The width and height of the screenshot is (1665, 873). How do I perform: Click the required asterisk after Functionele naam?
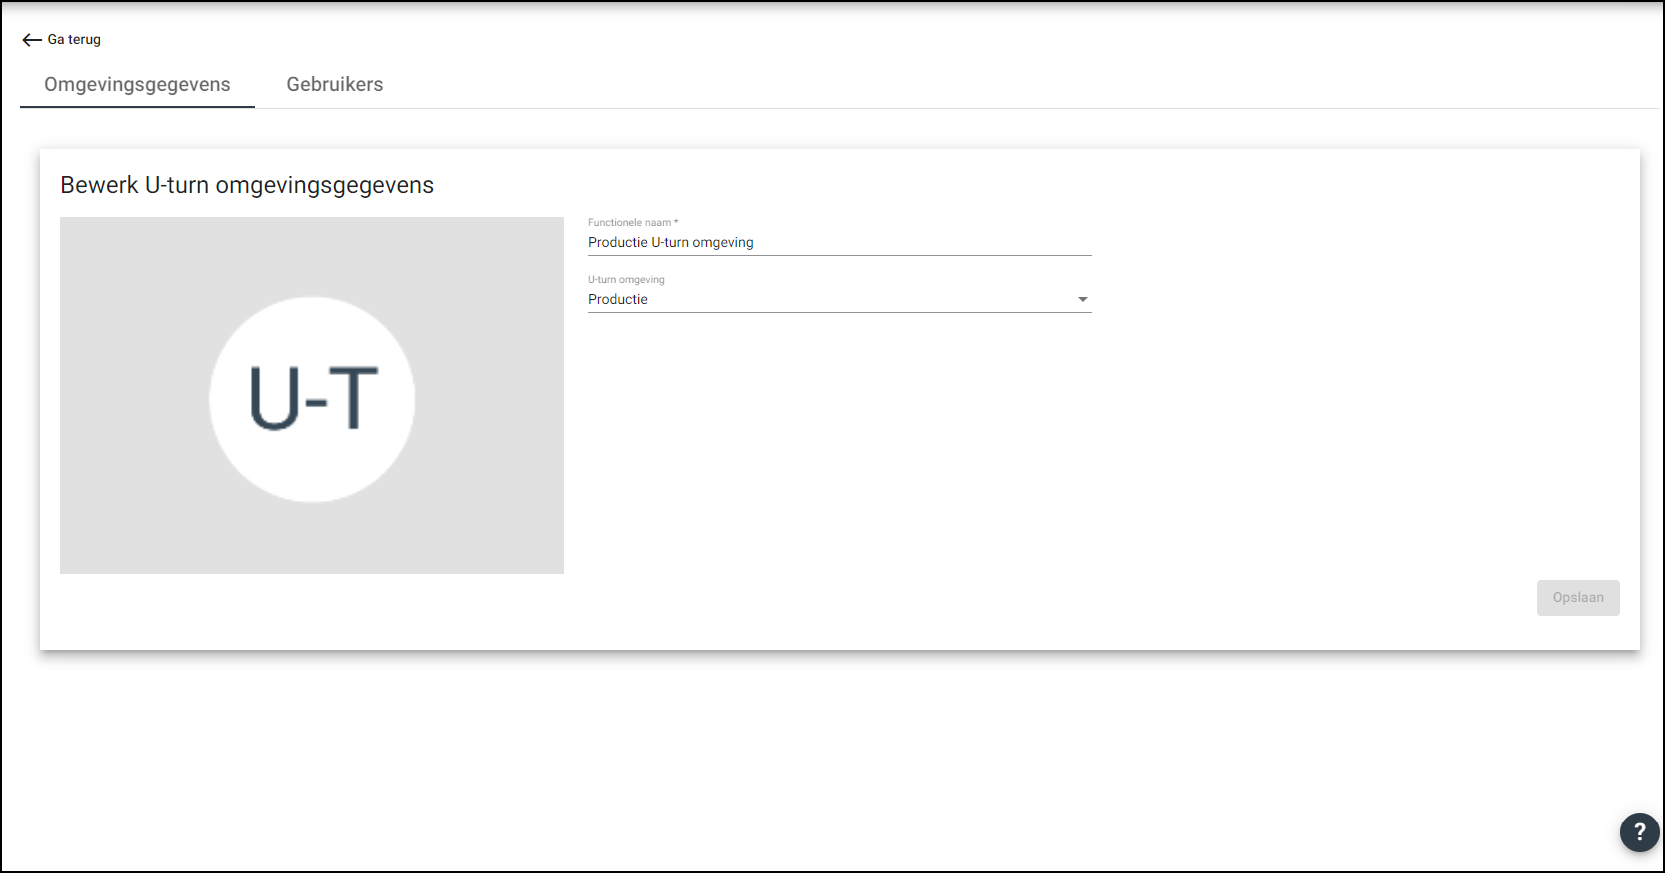pos(676,222)
